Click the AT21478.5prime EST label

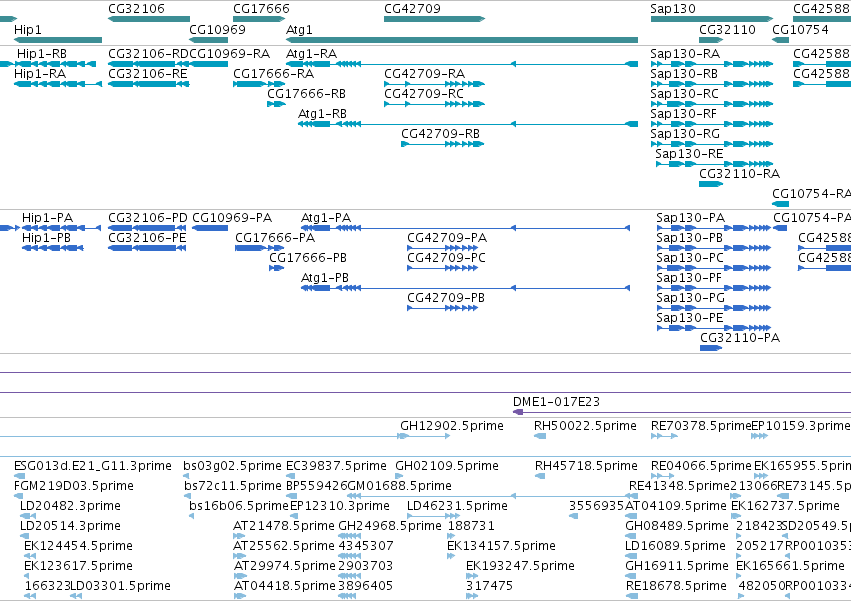(x=284, y=526)
